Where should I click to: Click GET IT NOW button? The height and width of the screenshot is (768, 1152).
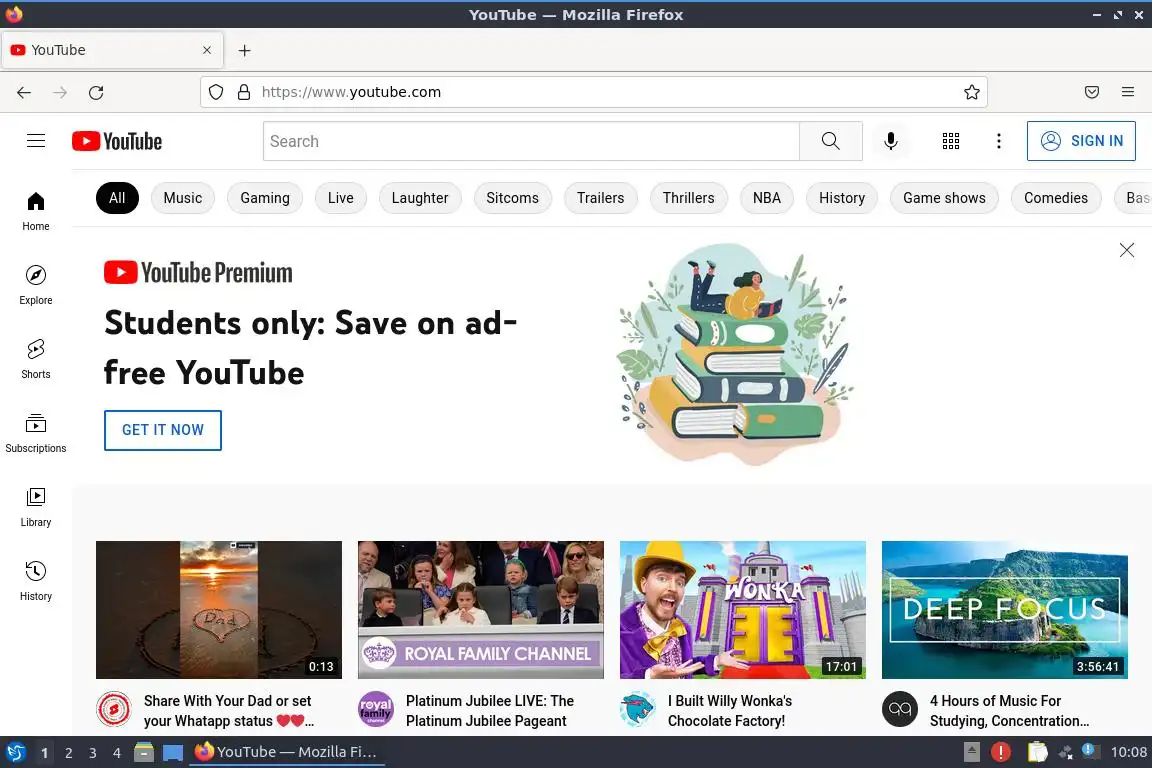click(162, 430)
